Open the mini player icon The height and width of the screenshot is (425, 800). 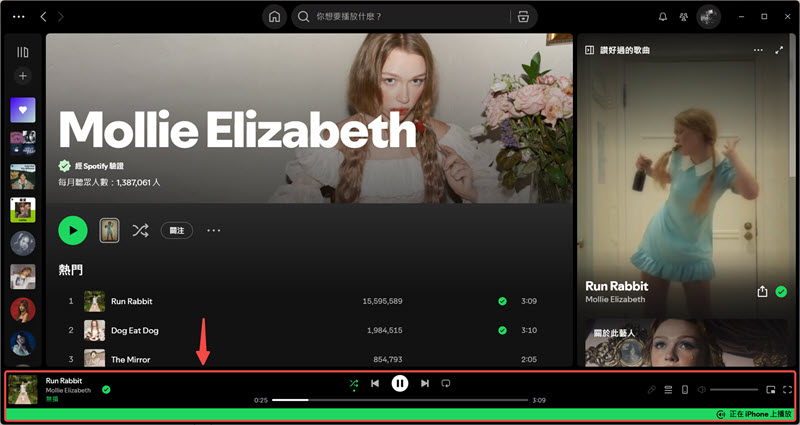pyautogui.click(x=770, y=390)
